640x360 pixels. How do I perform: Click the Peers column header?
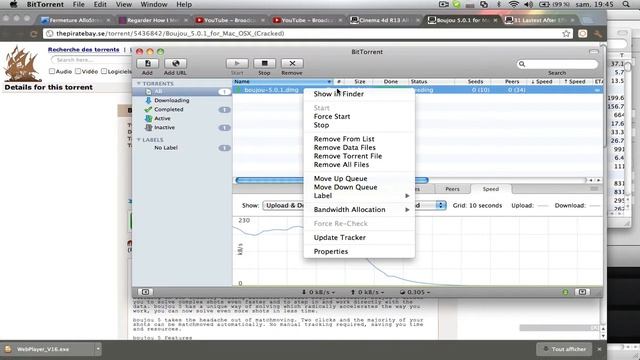click(x=512, y=82)
